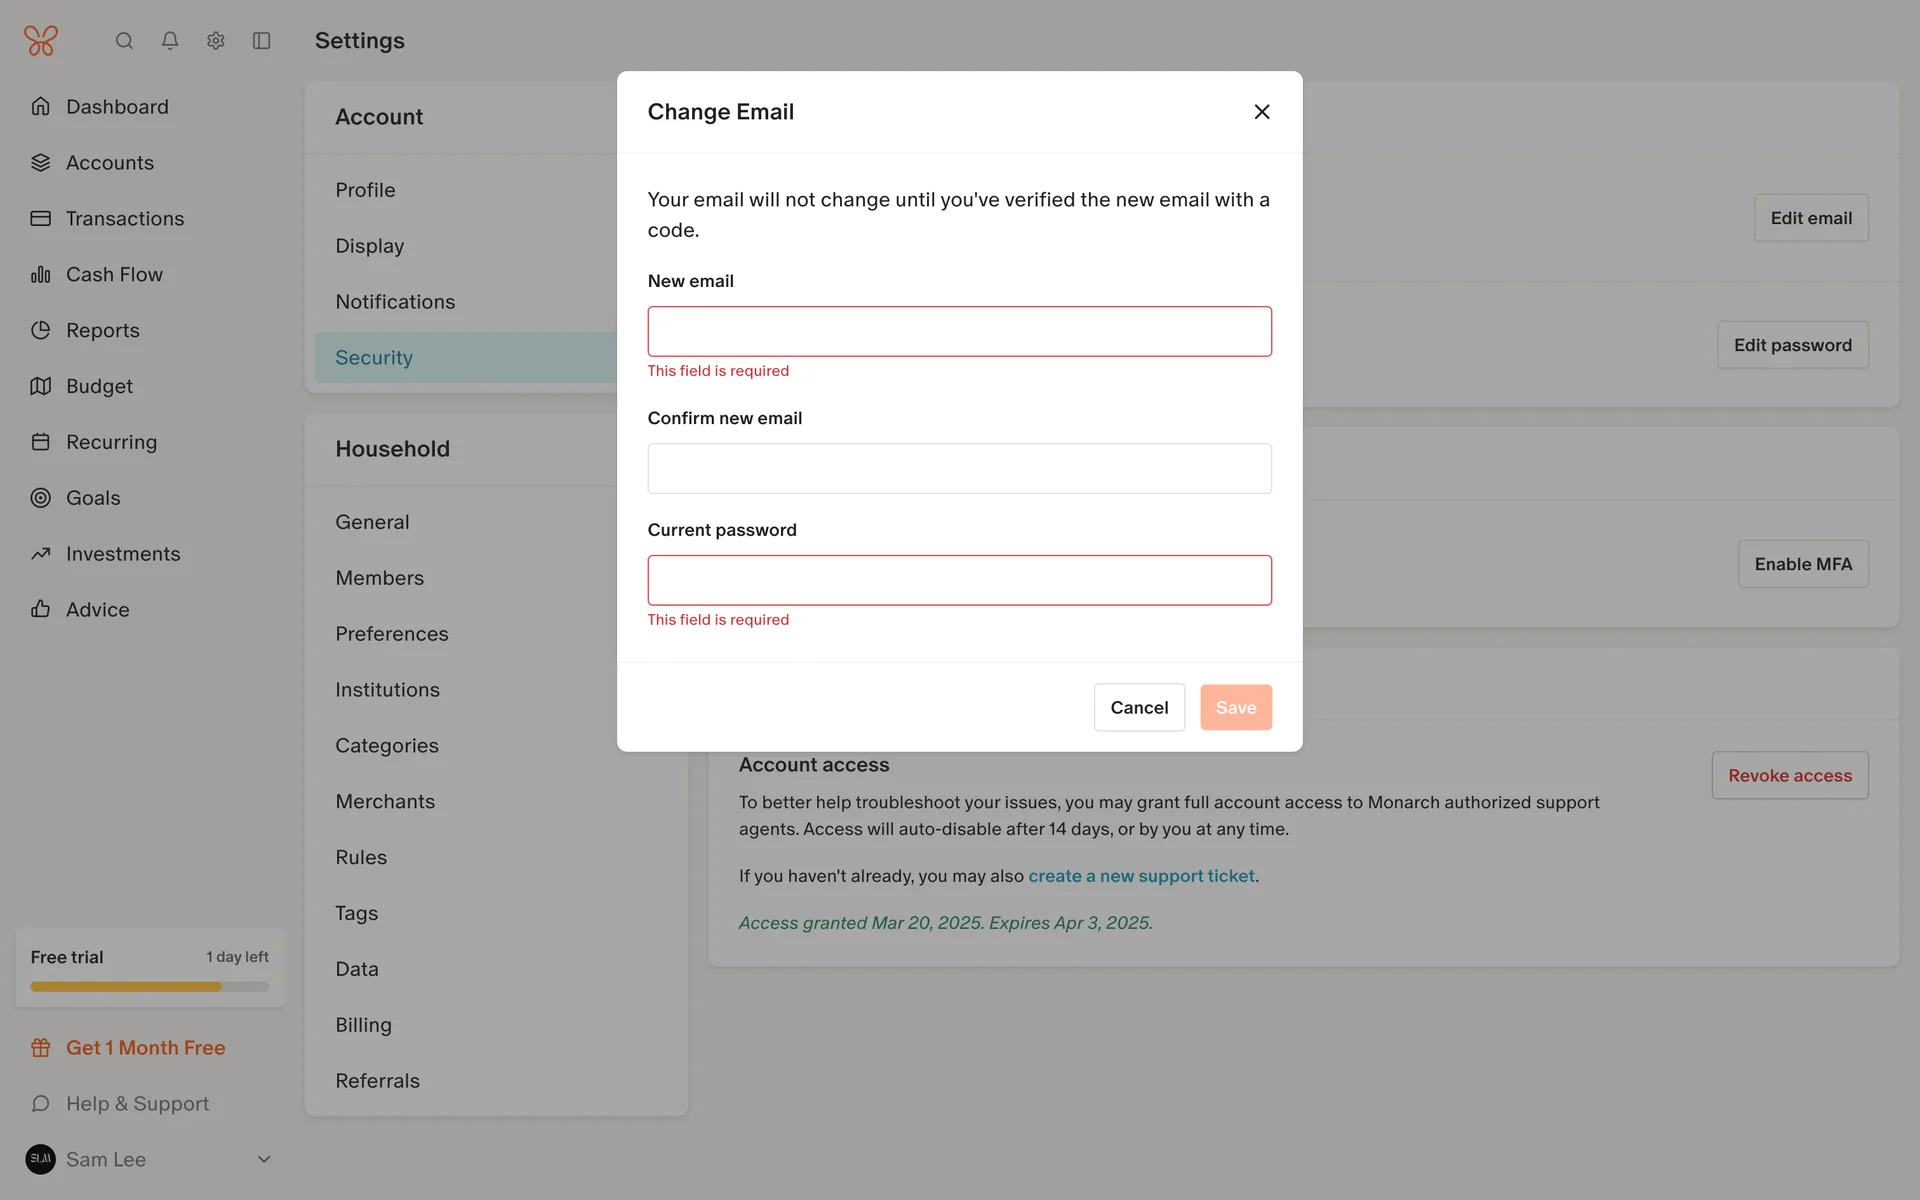Click the Get 1 Month Free gift link
1920x1200 pixels.
[x=145, y=1048]
